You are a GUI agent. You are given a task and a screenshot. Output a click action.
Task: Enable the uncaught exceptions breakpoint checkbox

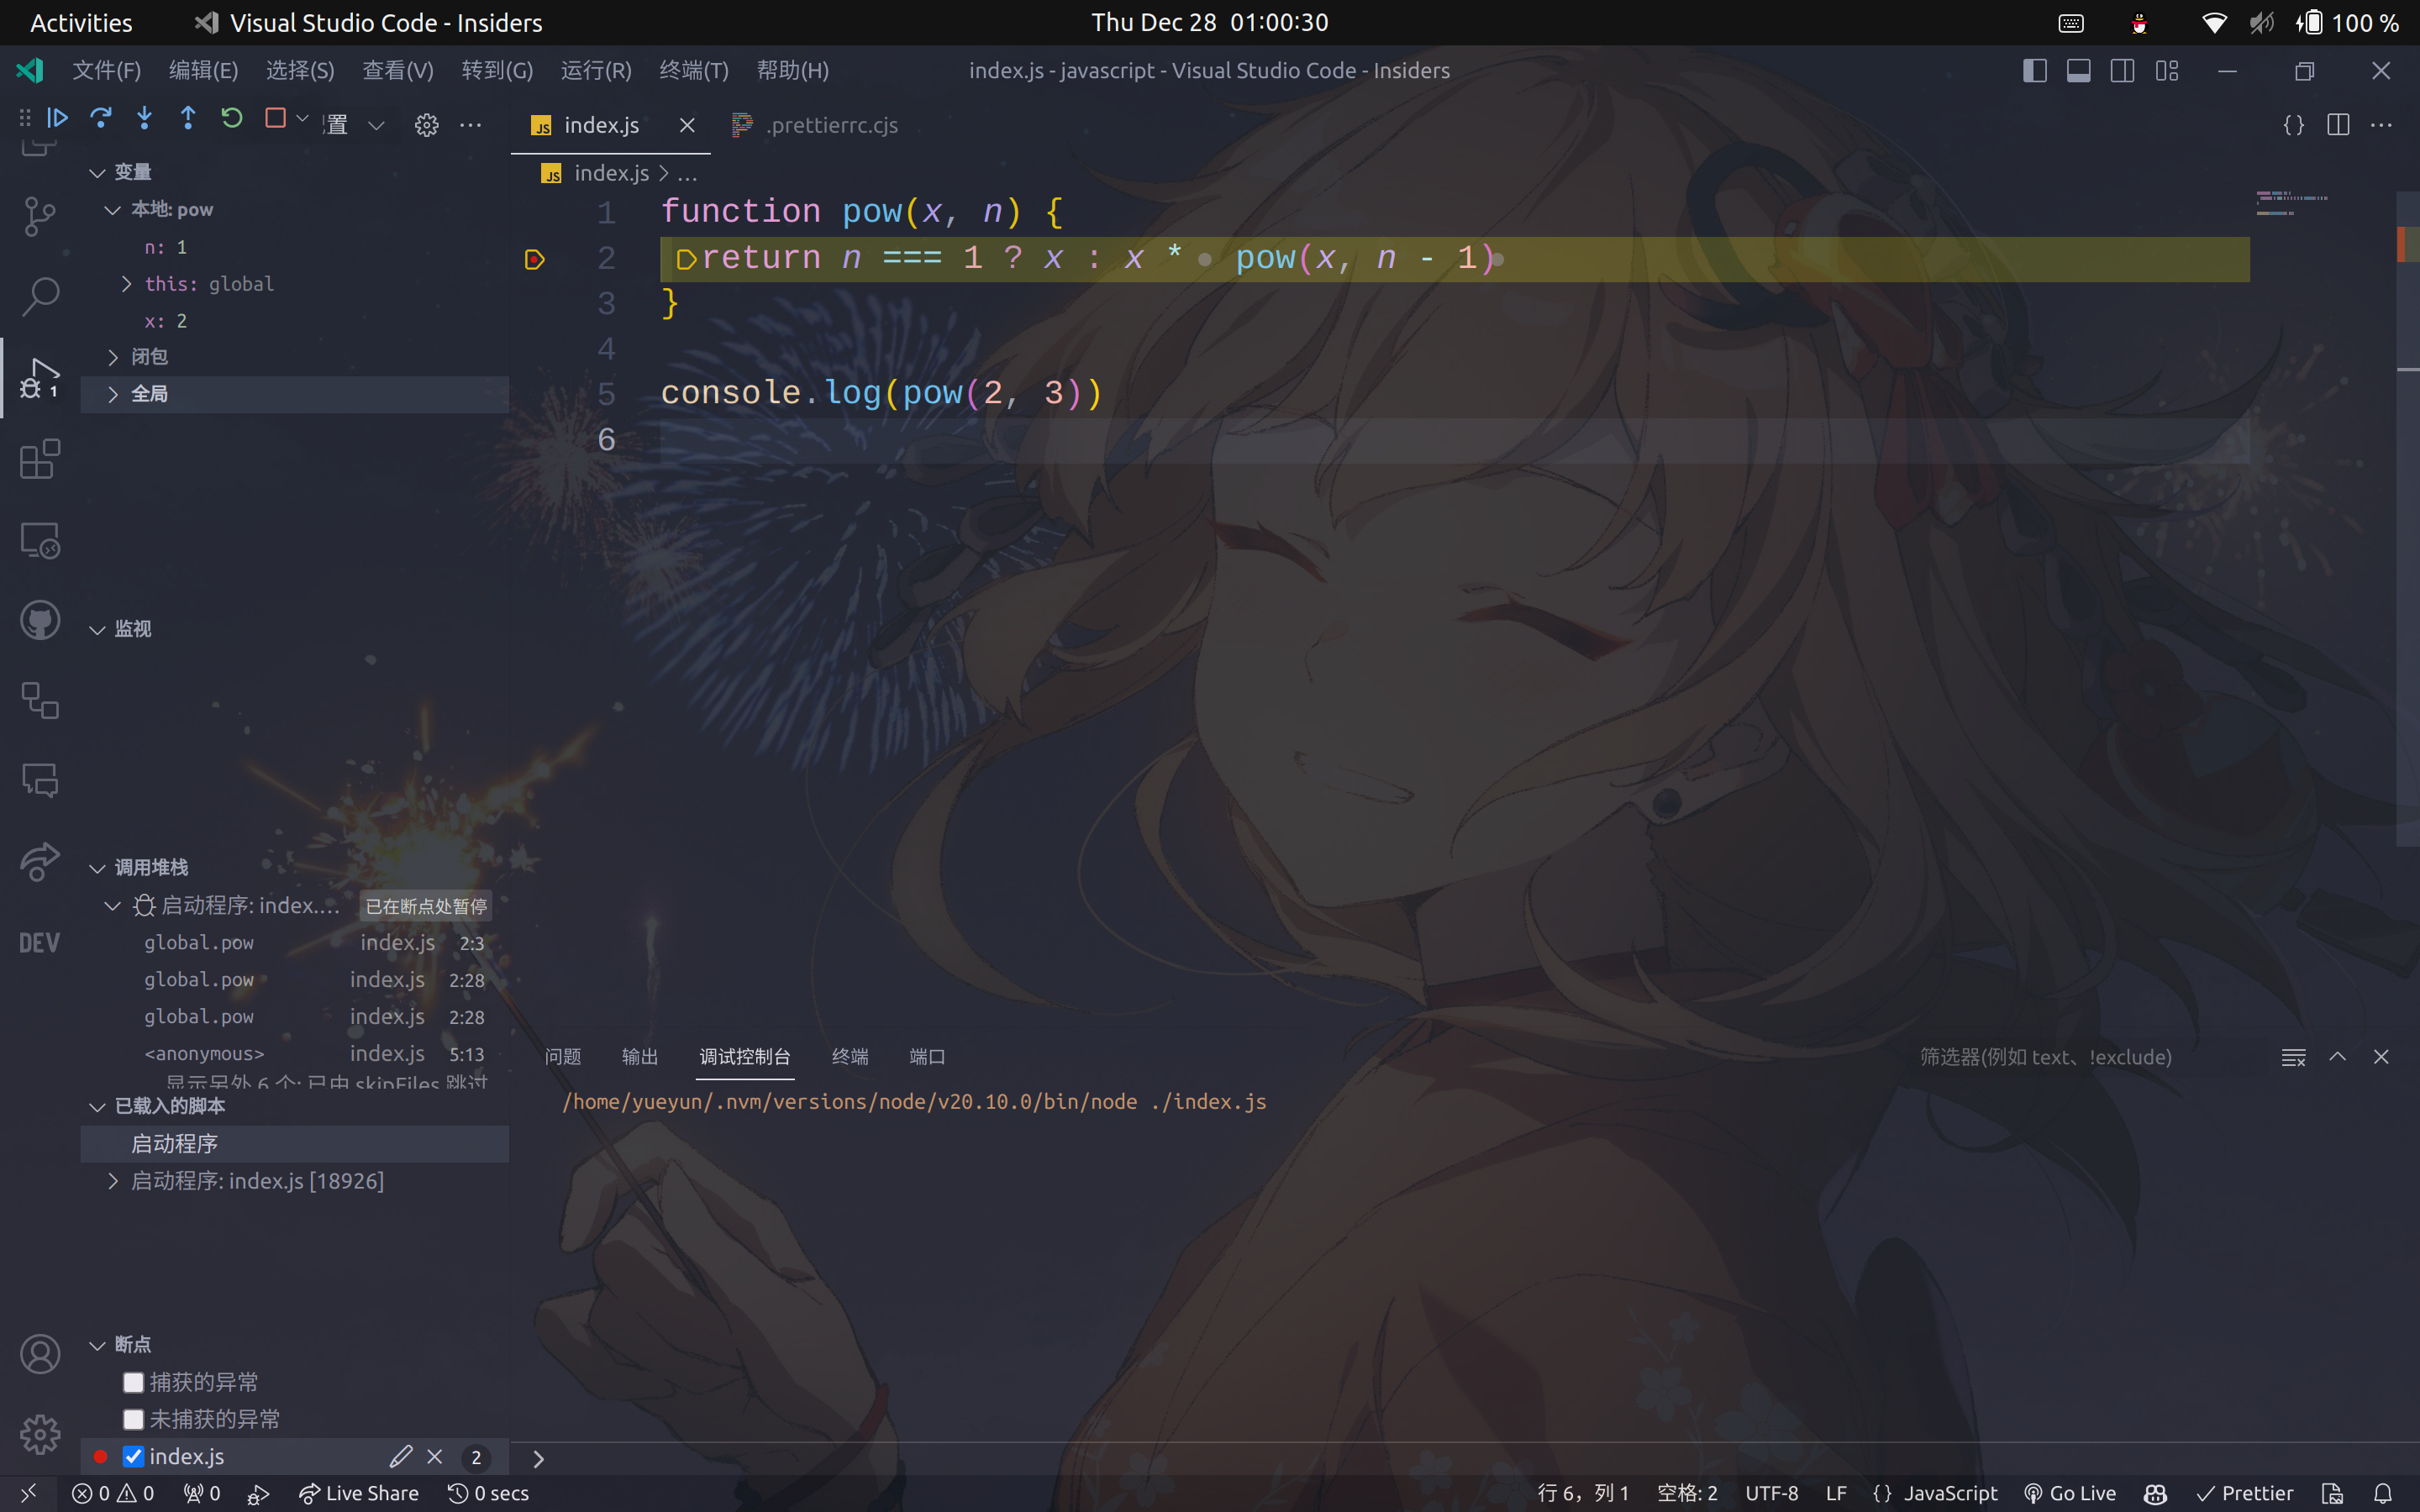point(133,1419)
